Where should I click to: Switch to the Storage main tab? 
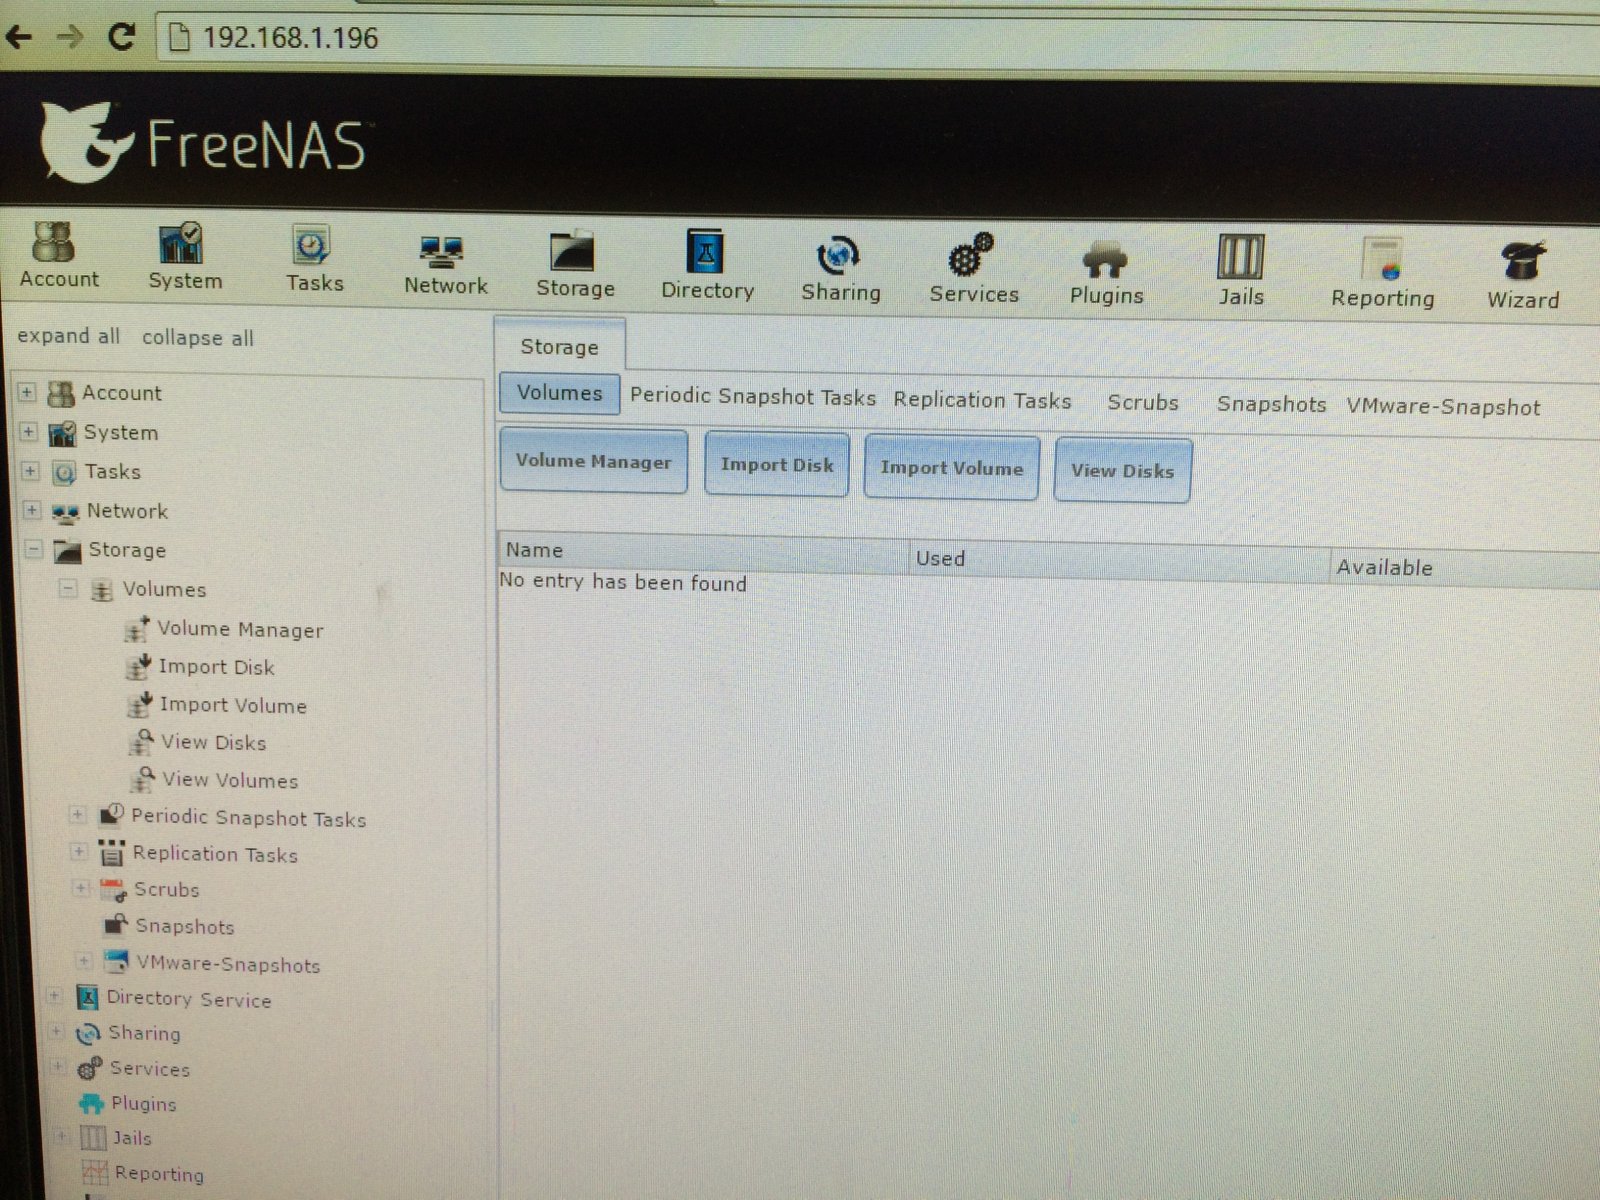pyautogui.click(x=559, y=347)
